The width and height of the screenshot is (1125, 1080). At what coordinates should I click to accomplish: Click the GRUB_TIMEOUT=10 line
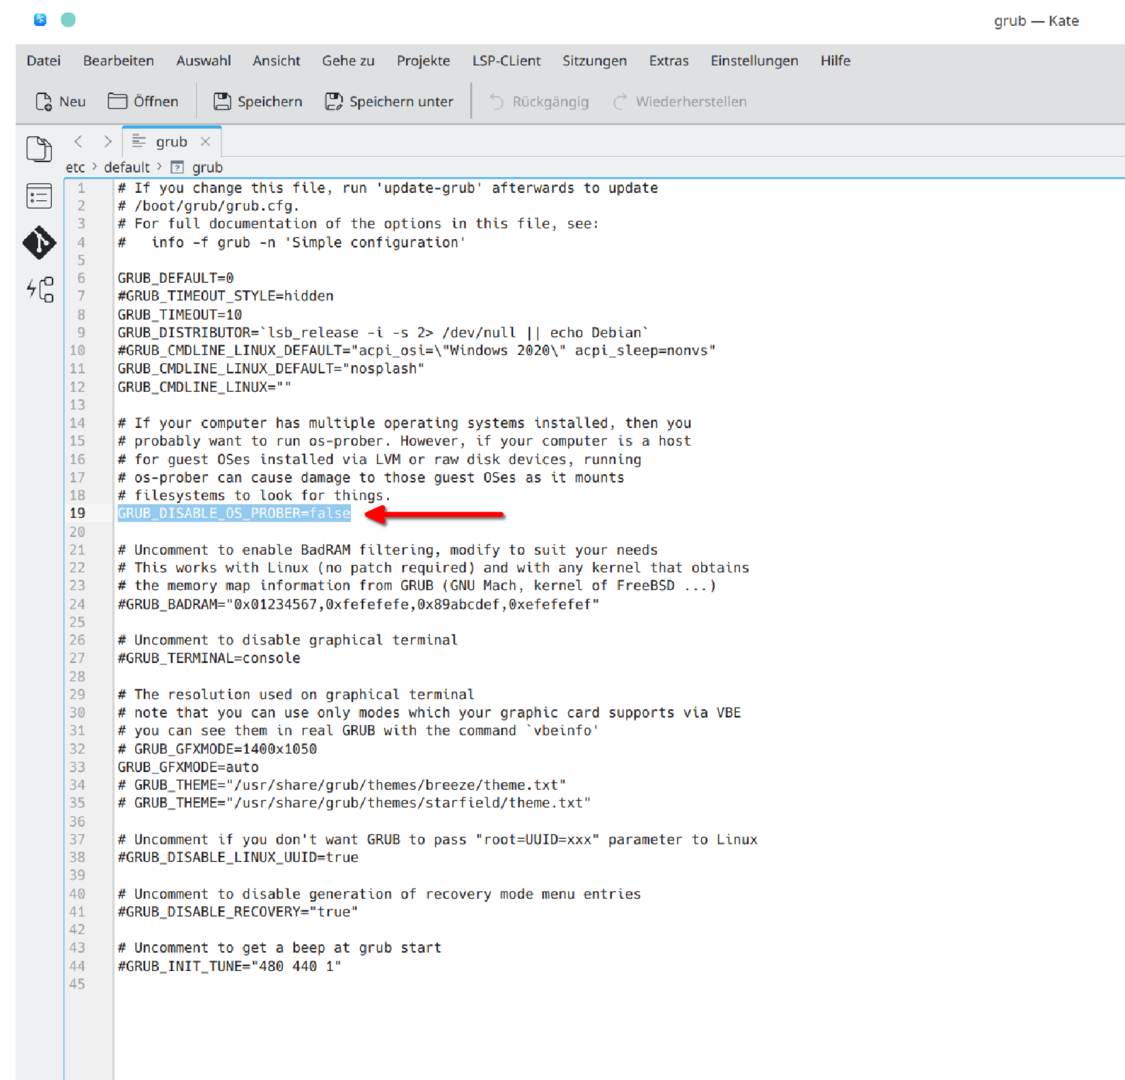(180, 314)
